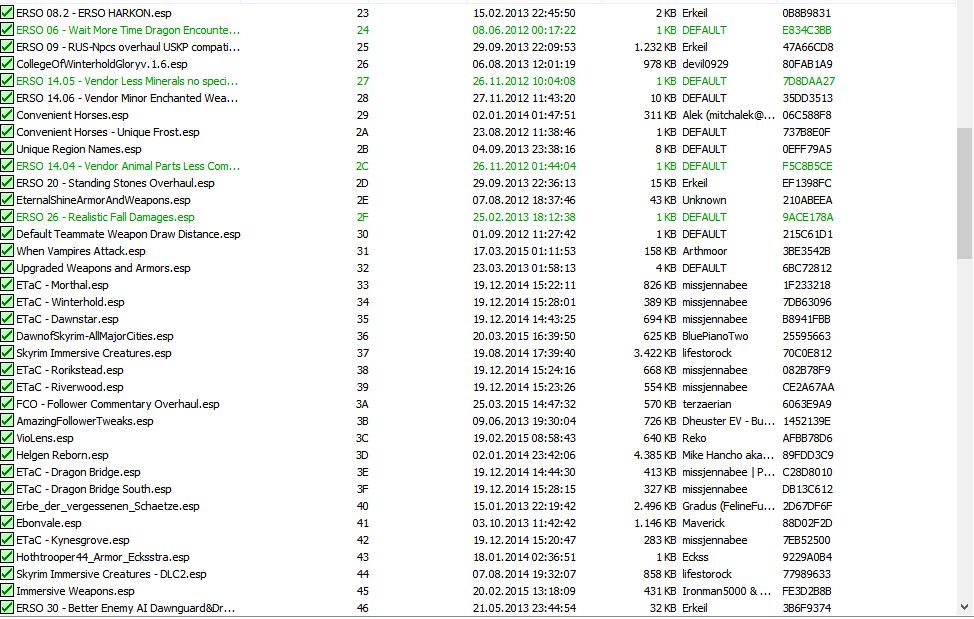
Task: Click file size 4.385 KB
Action: pyautogui.click(x=655, y=454)
